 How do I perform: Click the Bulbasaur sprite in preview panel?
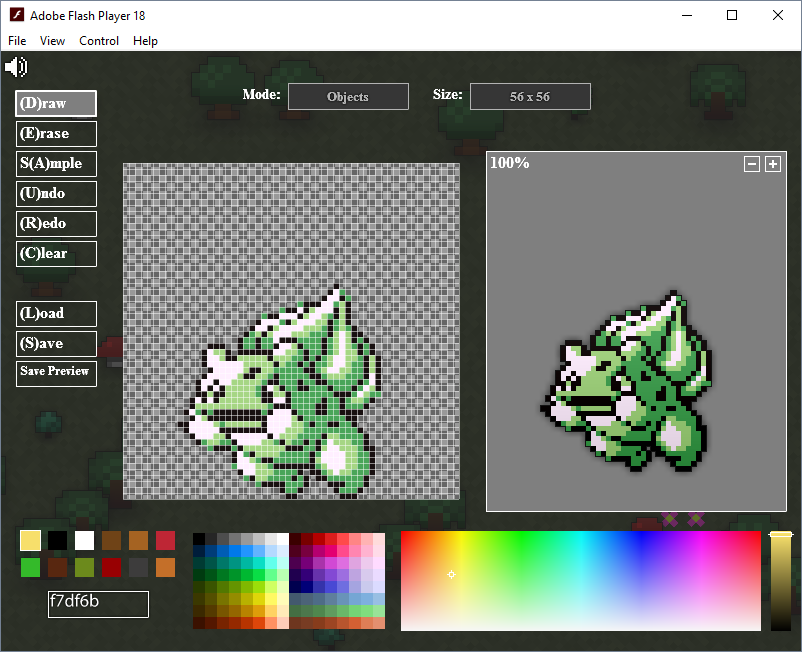pyautogui.click(x=627, y=382)
